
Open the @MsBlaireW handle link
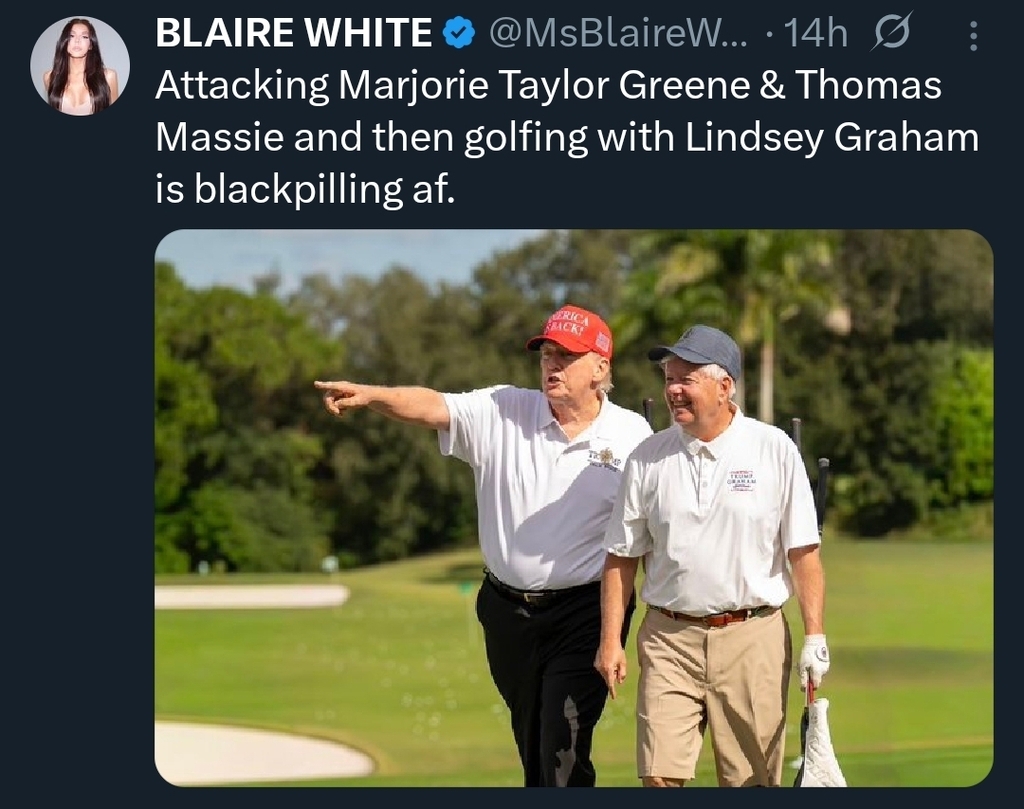pos(620,34)
